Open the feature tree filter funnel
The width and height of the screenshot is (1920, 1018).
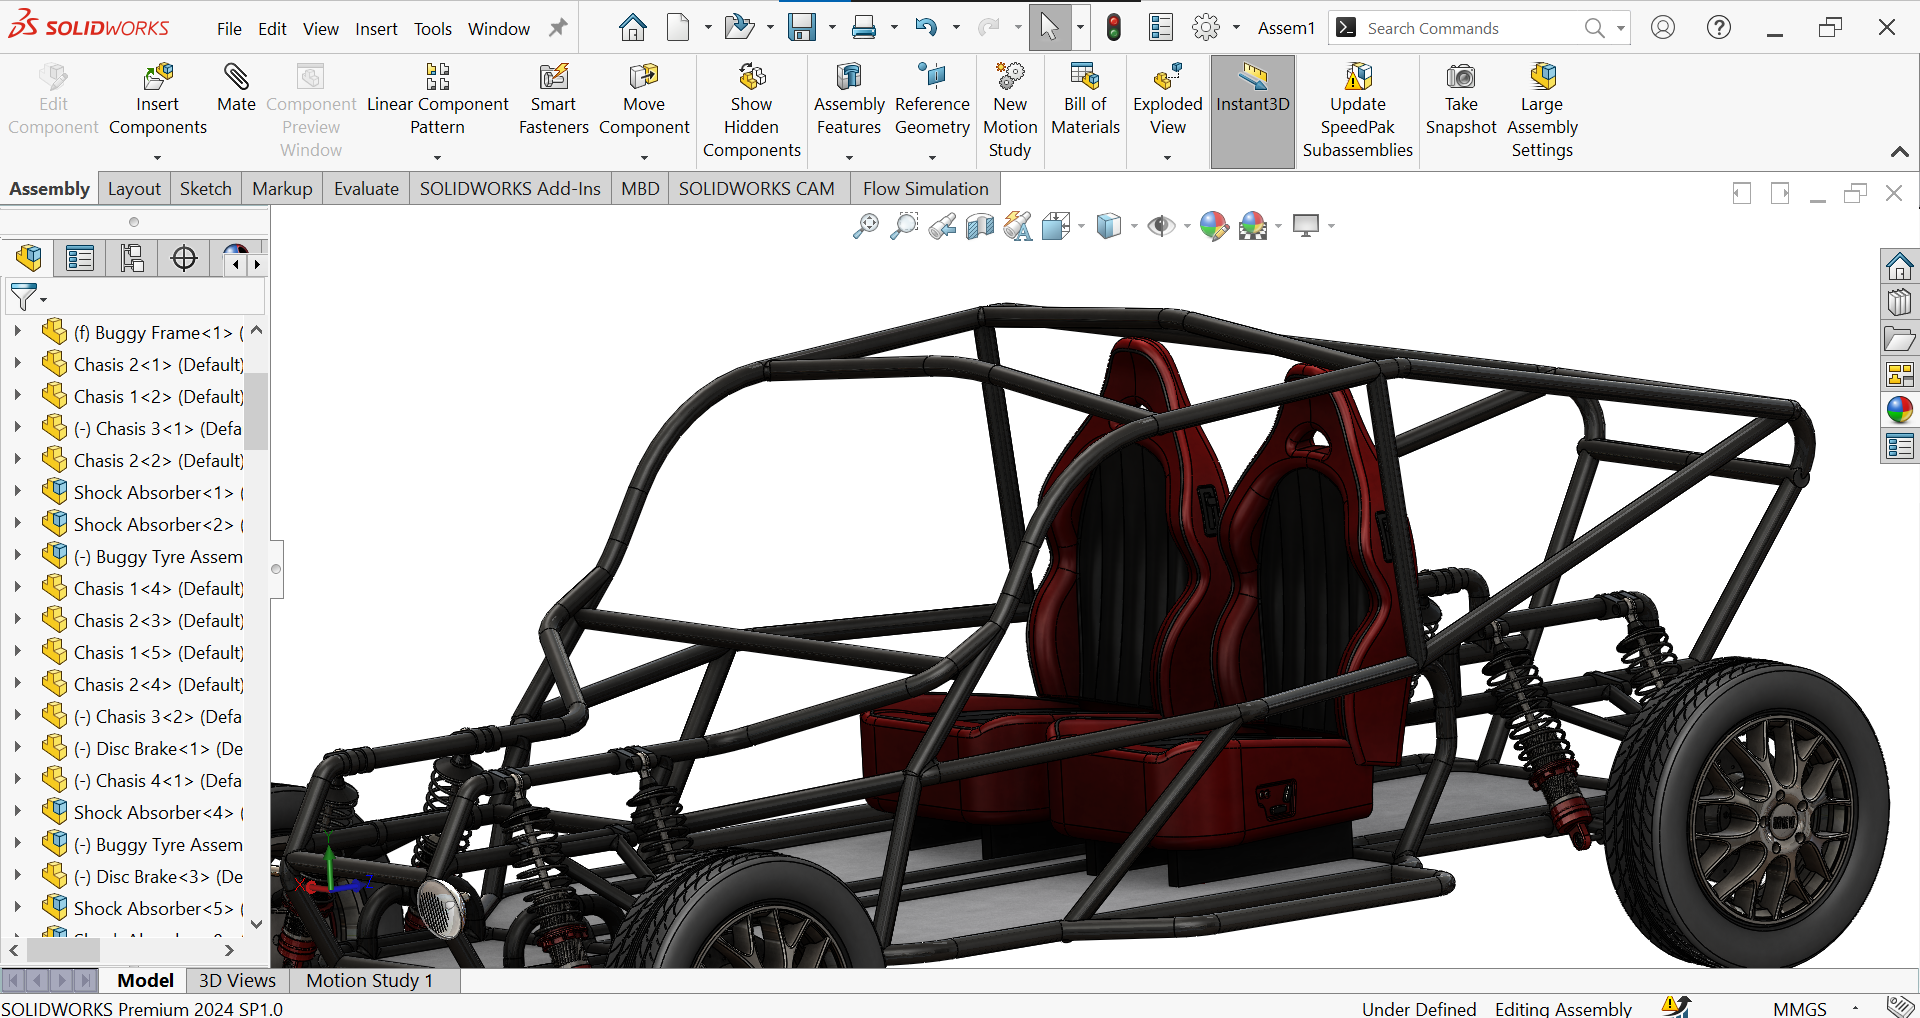coord(24,297)
